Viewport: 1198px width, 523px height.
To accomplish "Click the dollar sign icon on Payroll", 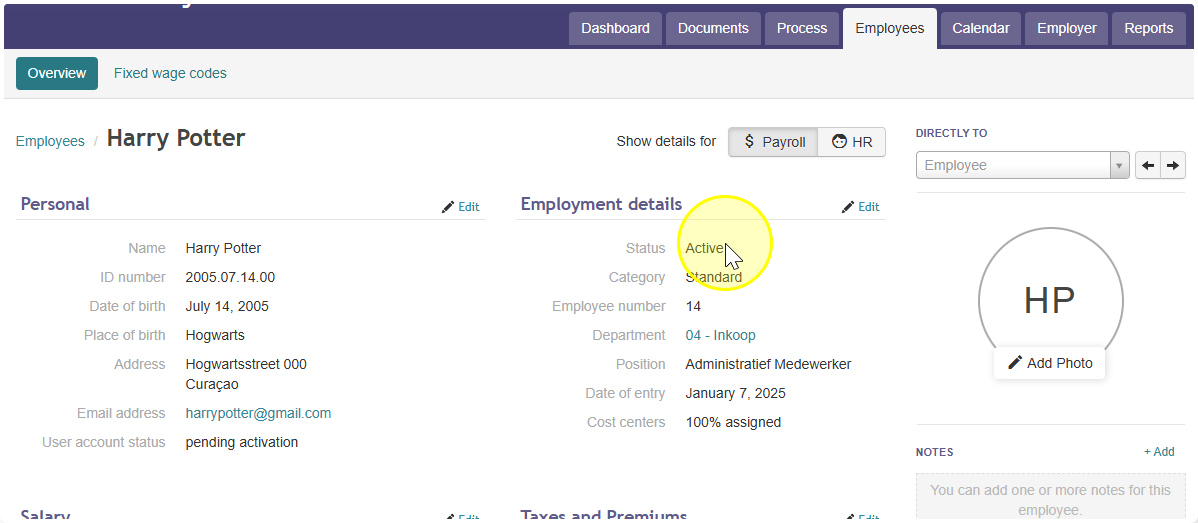I will pyautogui.click(x=749, y=141).
